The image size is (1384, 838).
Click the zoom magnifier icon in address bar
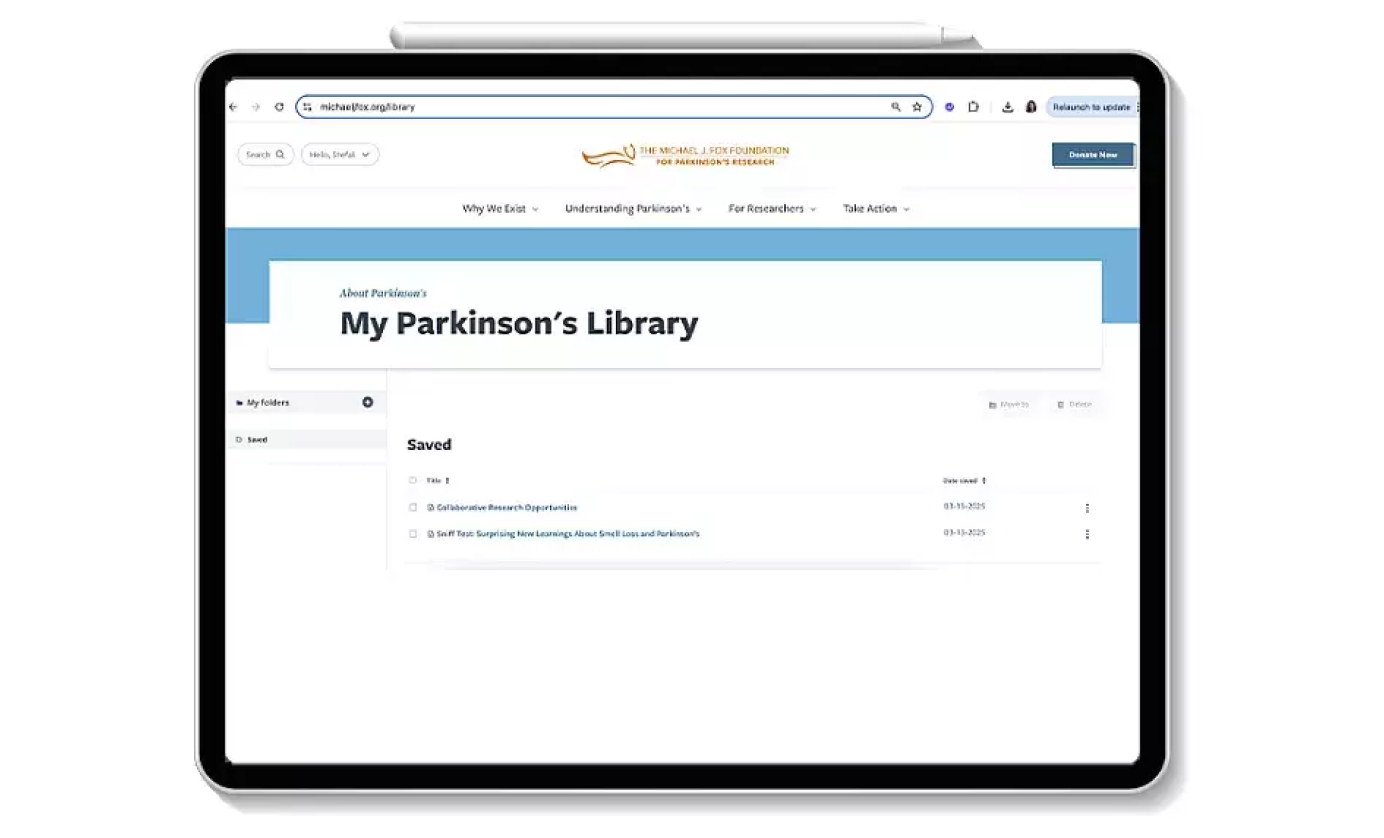[x=896, y=107]
